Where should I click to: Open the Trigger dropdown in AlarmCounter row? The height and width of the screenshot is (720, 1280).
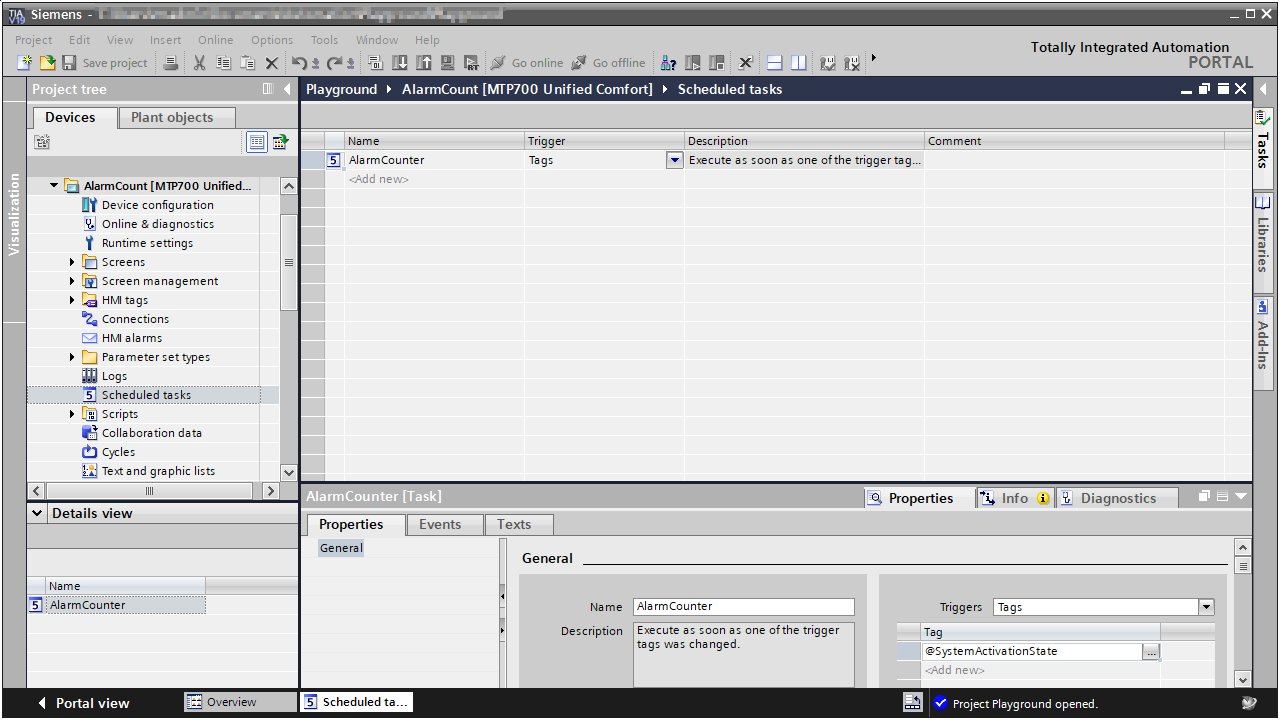click(x=675, y=160)
